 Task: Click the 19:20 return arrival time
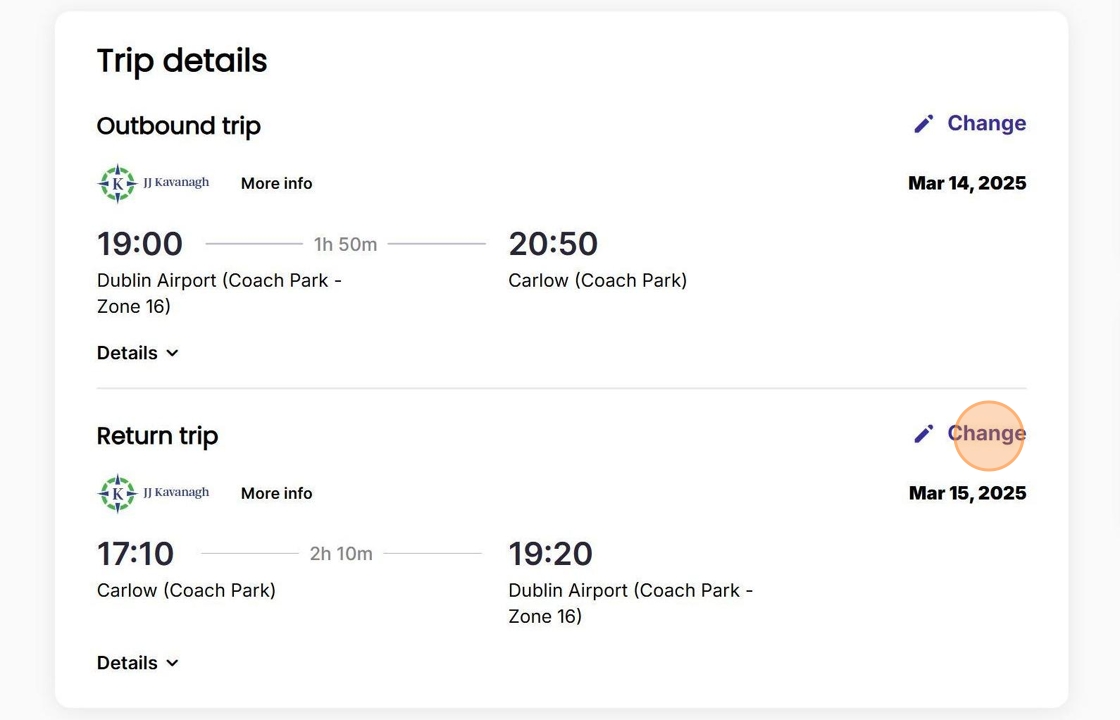(550, 554)
